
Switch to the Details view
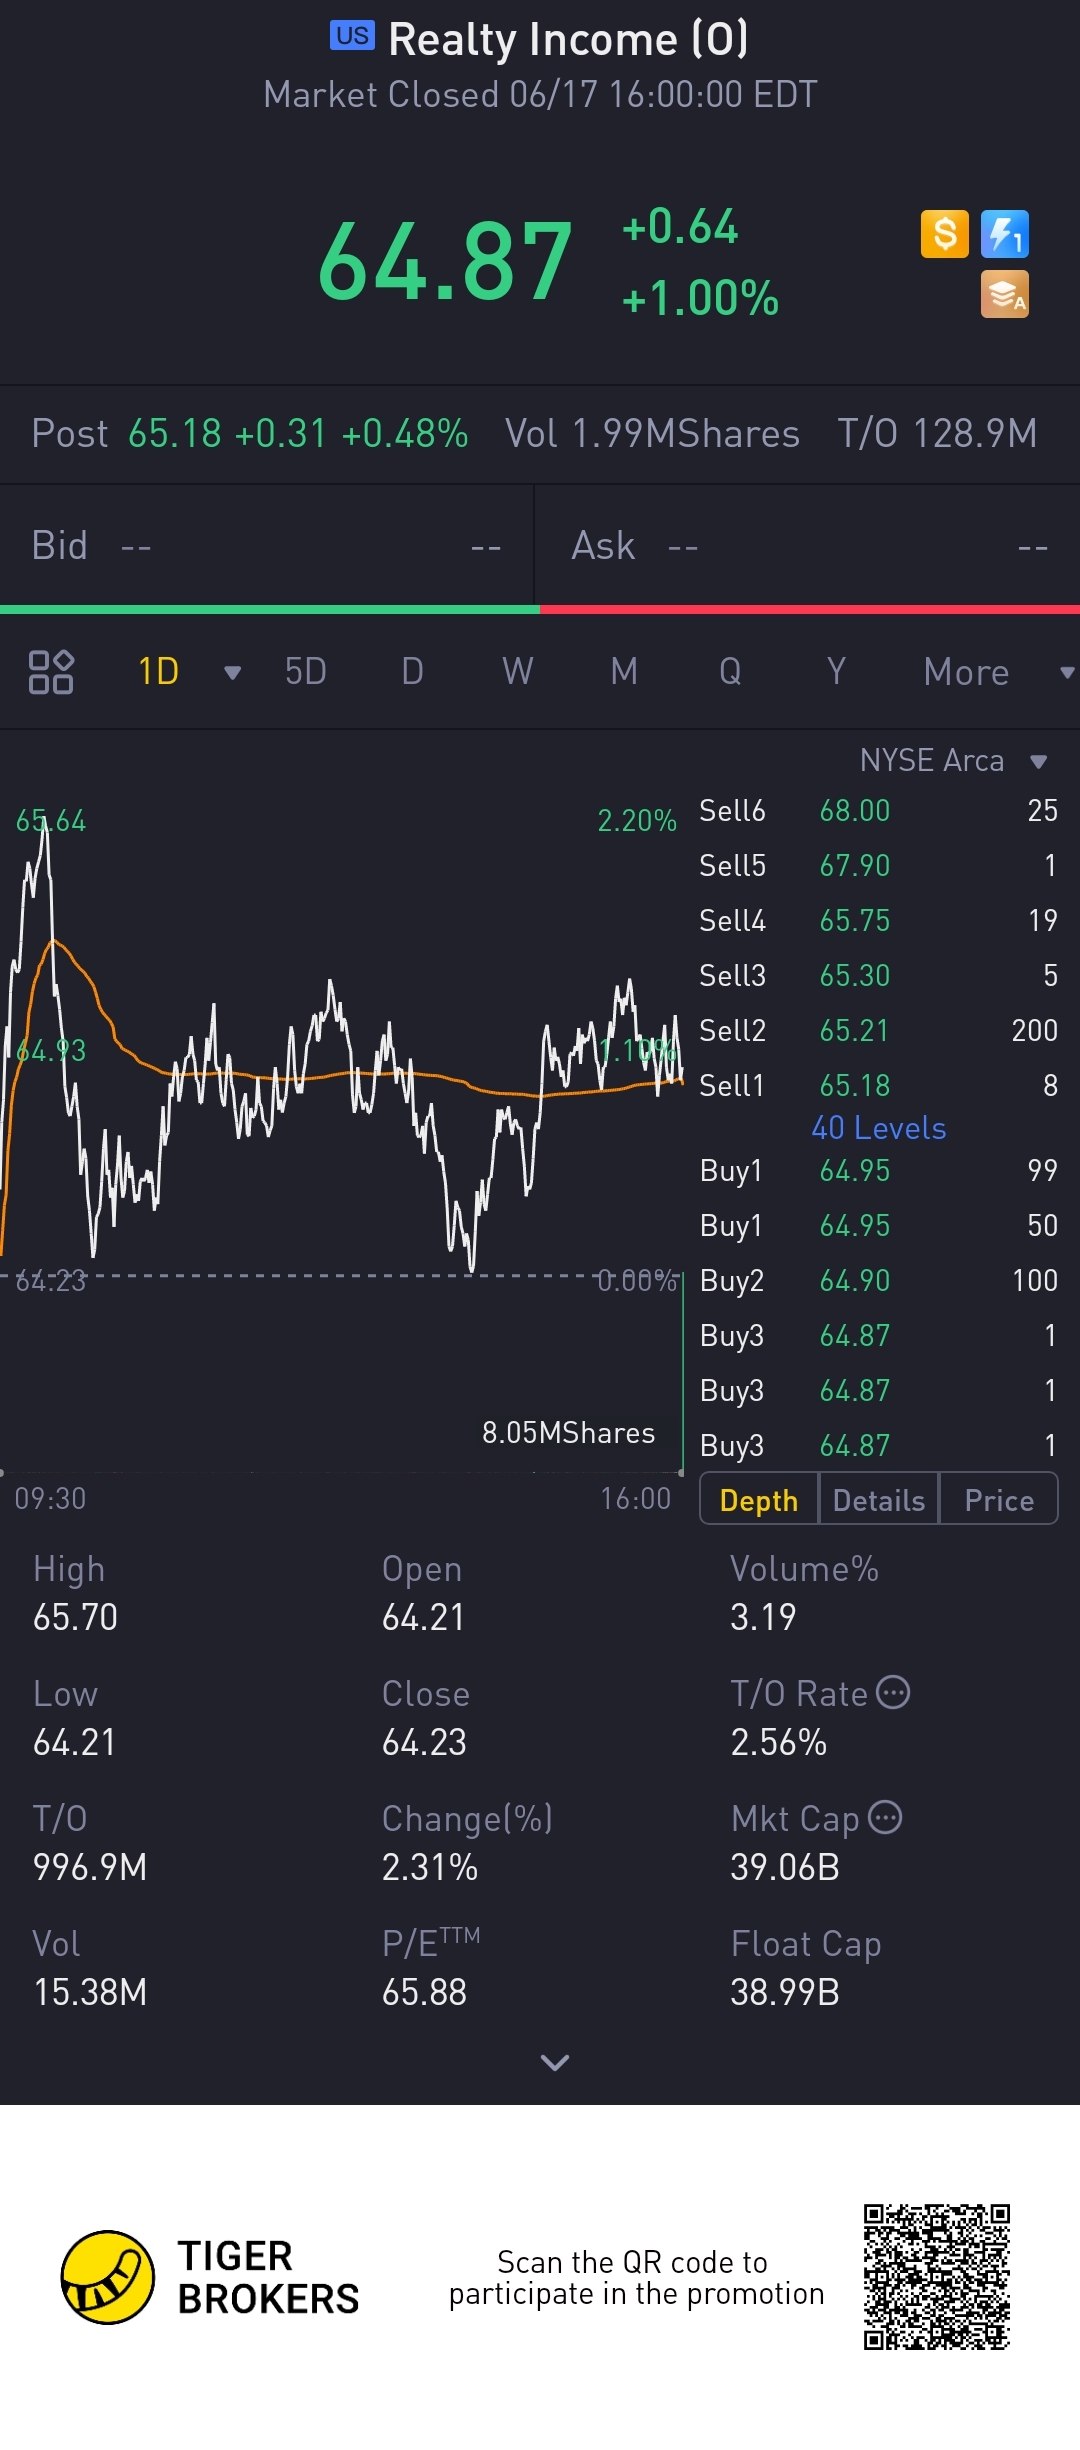point(879,1500)
